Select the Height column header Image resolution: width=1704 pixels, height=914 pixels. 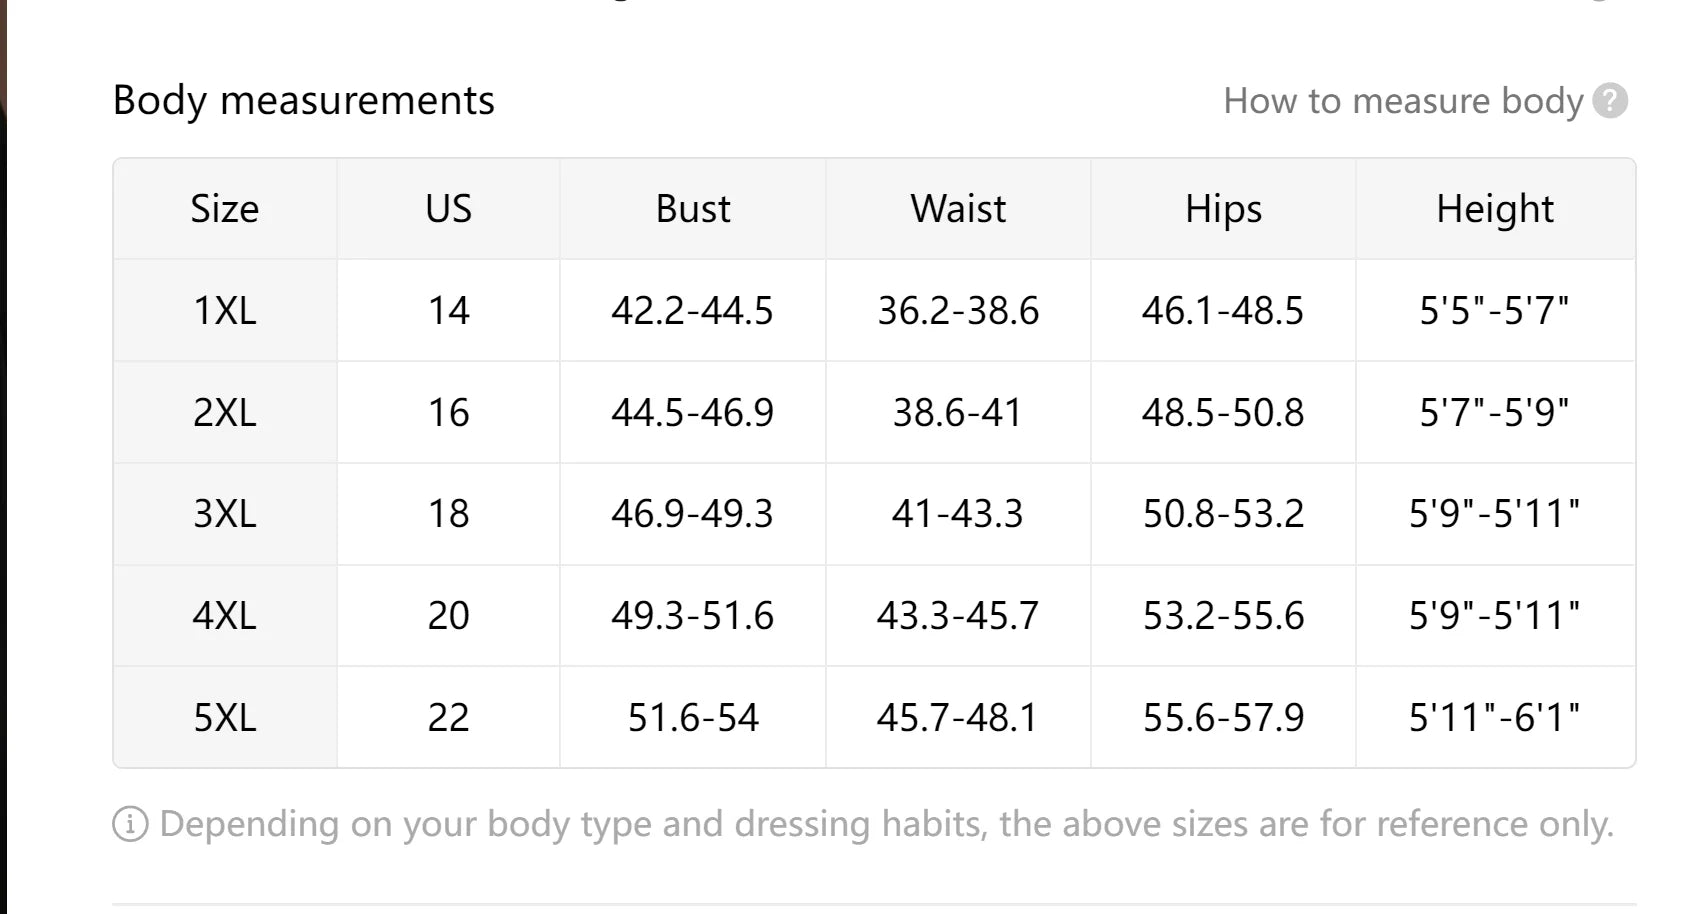click(1495, 209)
